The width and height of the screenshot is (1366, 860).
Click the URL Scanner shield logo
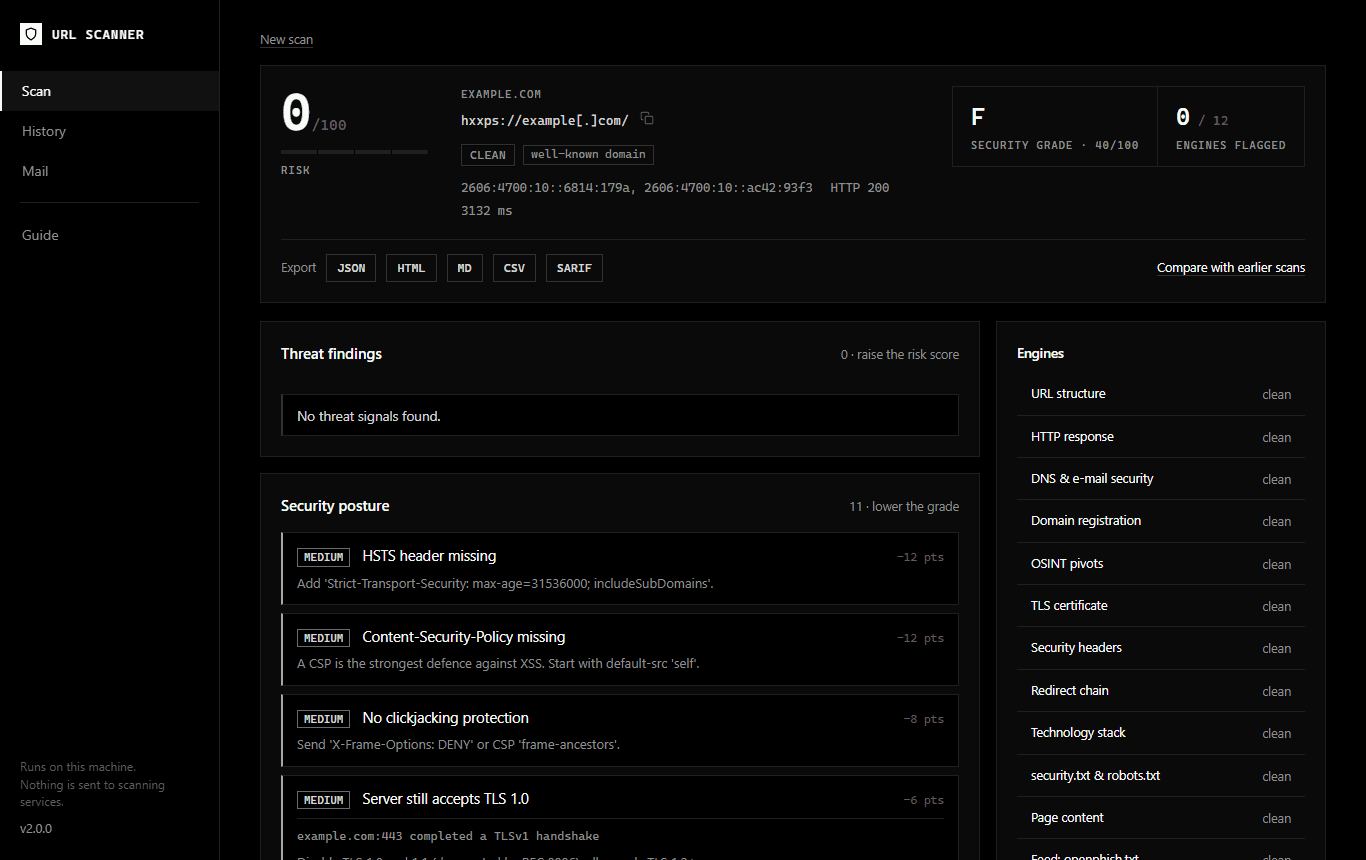point(31,34)
